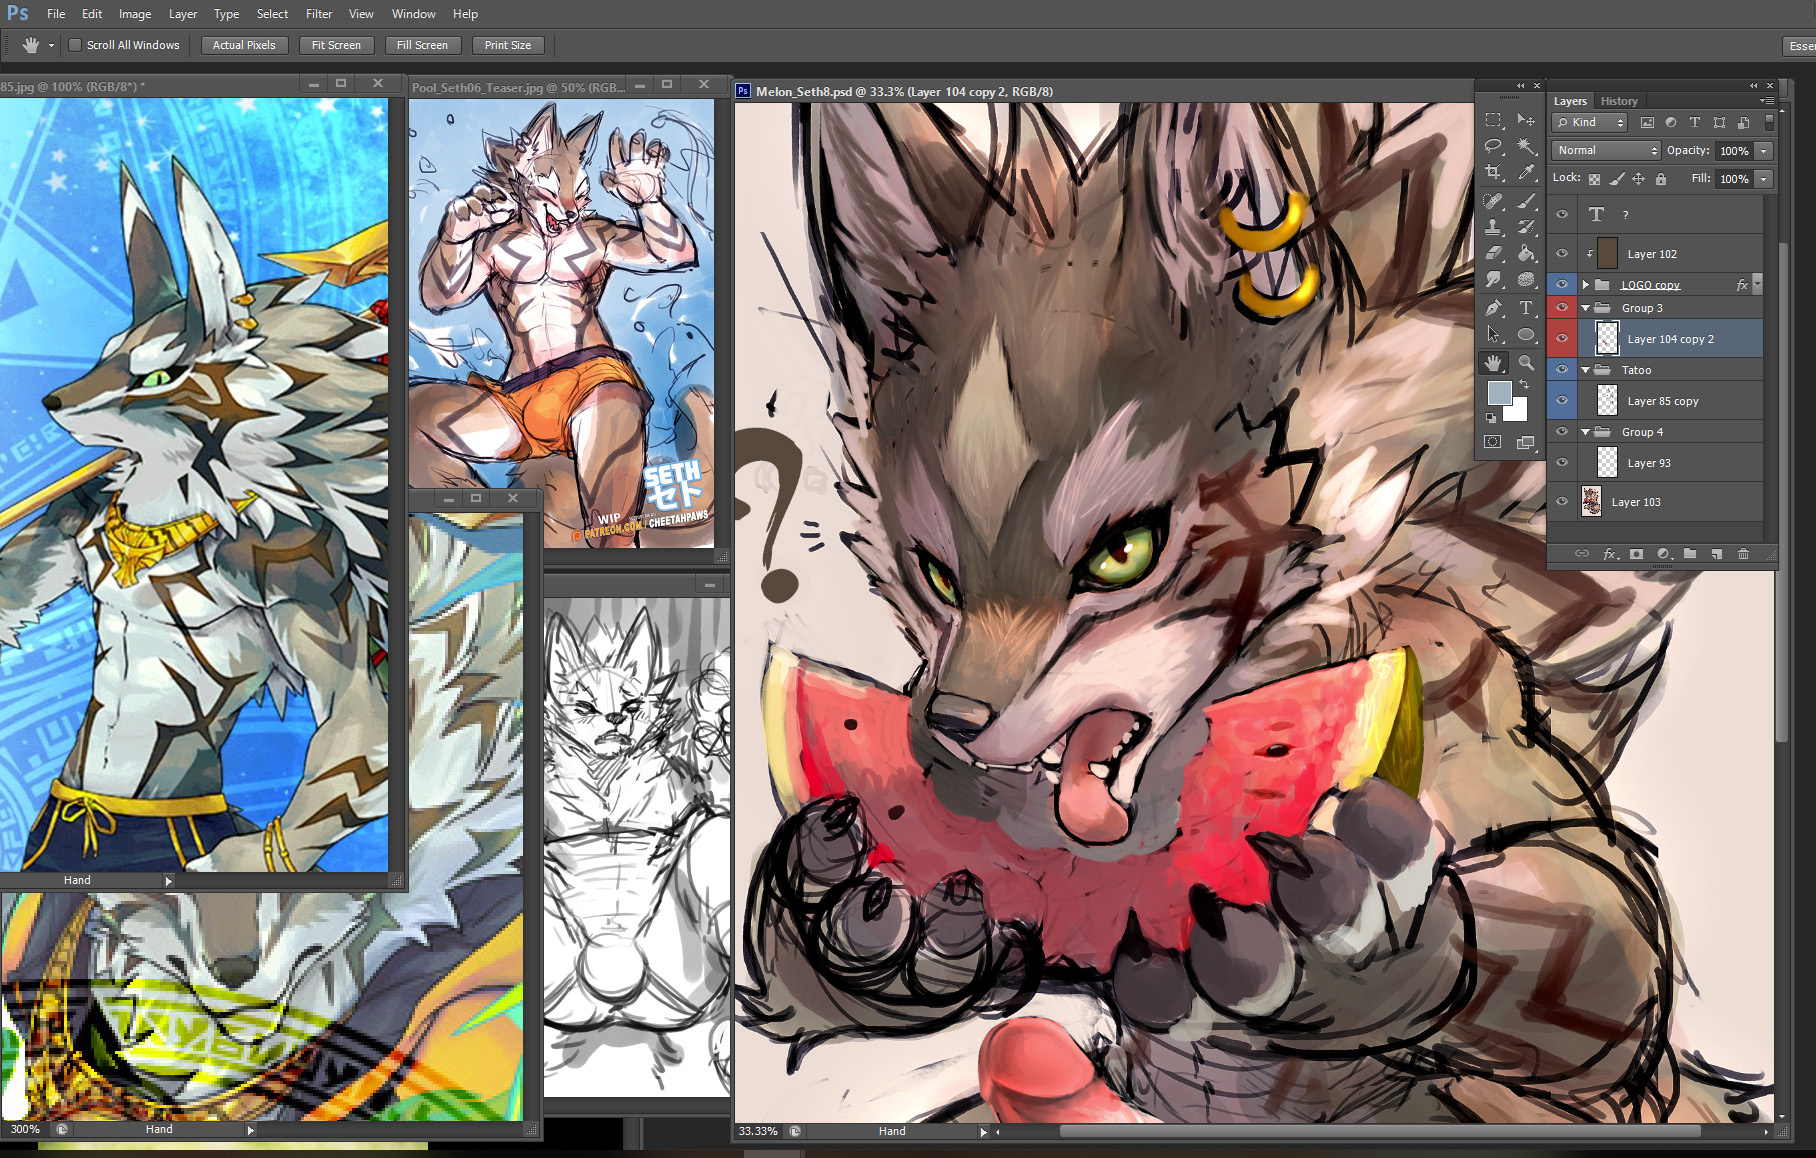Hide Layer 102 visibility
Image resolution: width=1816 pixels, height=1158 pixels.
[x=1562, y=253]
